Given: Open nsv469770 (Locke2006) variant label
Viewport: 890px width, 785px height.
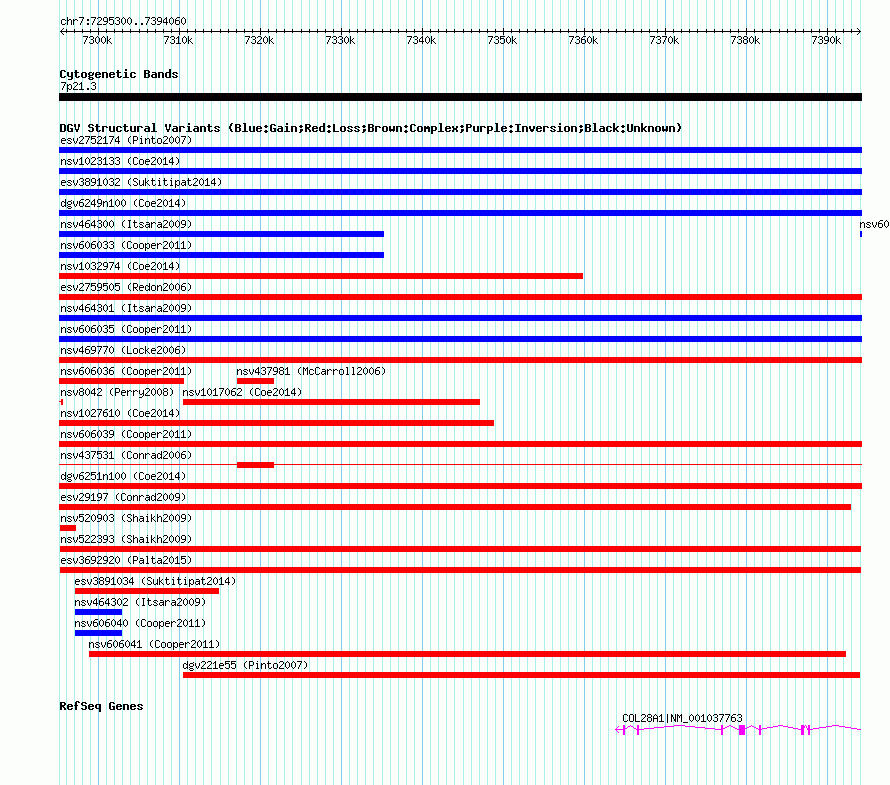Looking at the screenshot, I should tap(123, 350).
